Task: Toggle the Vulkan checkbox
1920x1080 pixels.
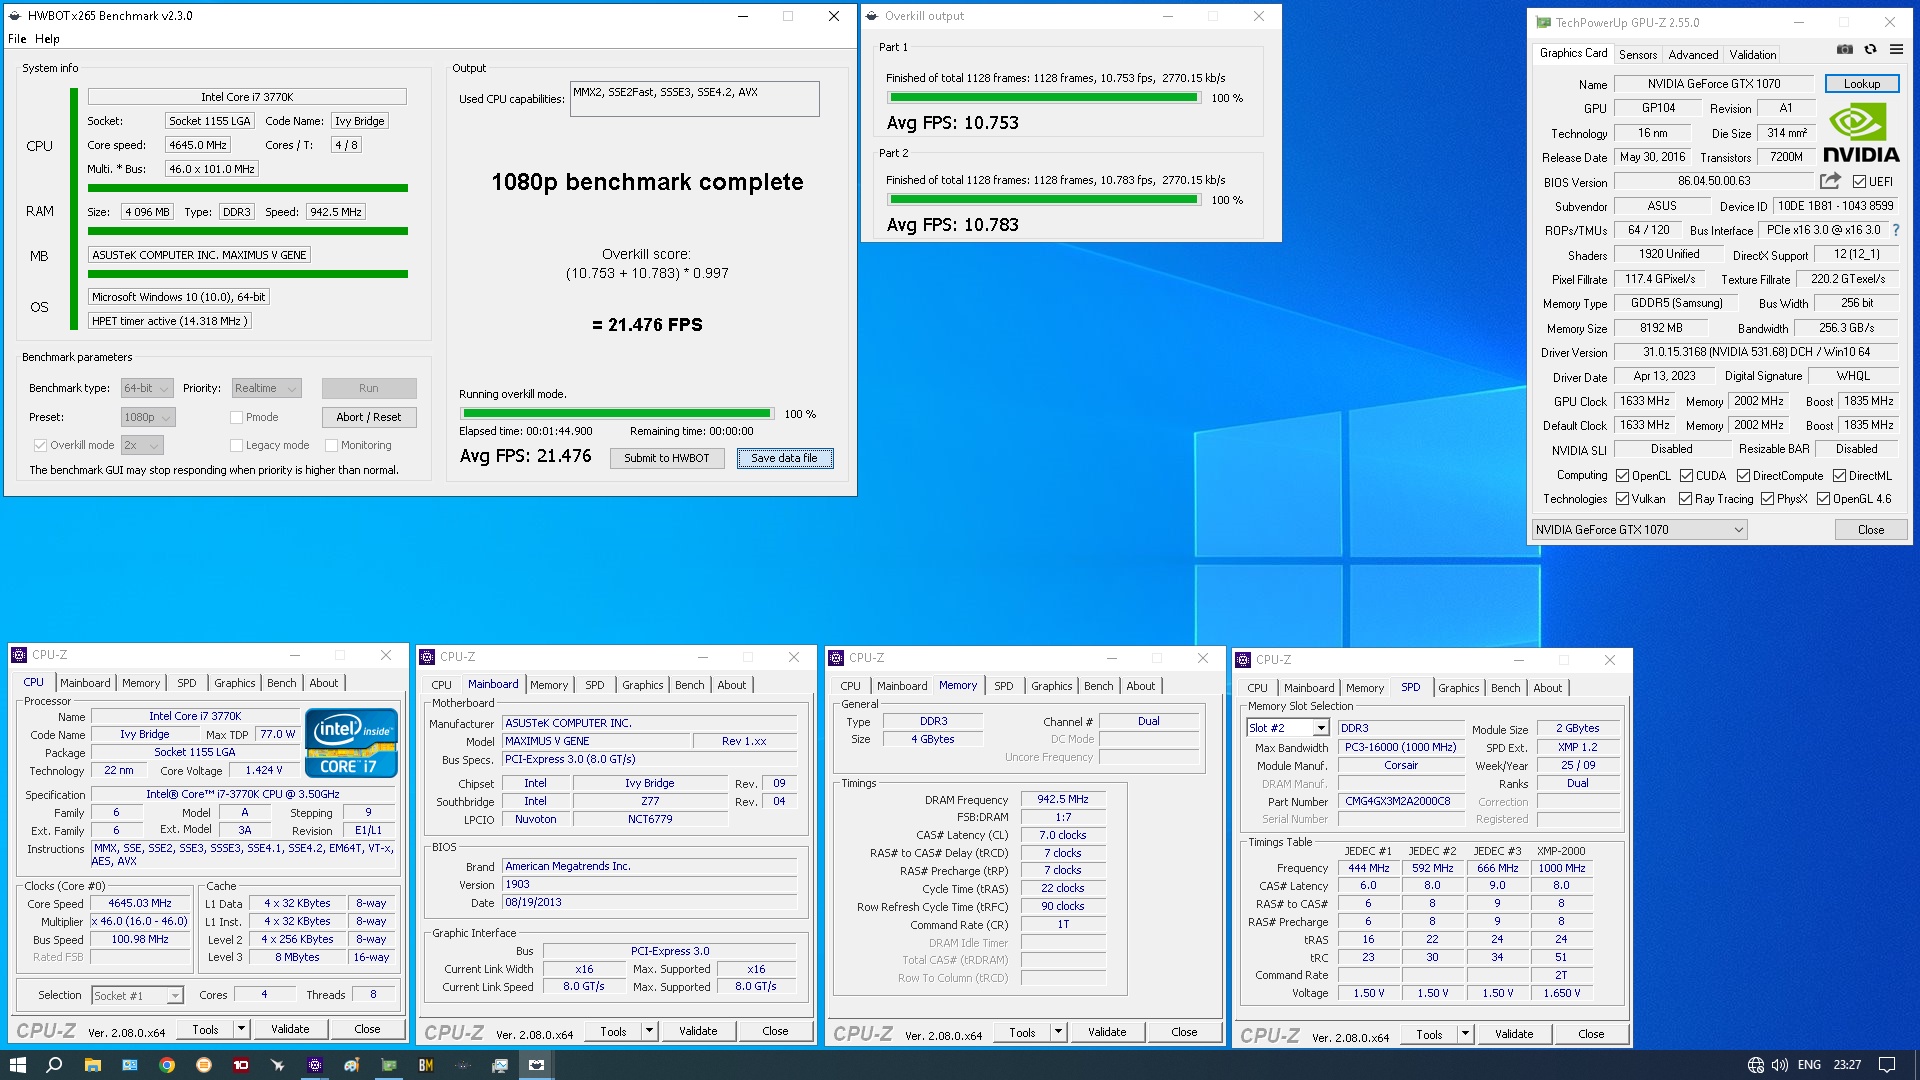Action: [1622, 499]
